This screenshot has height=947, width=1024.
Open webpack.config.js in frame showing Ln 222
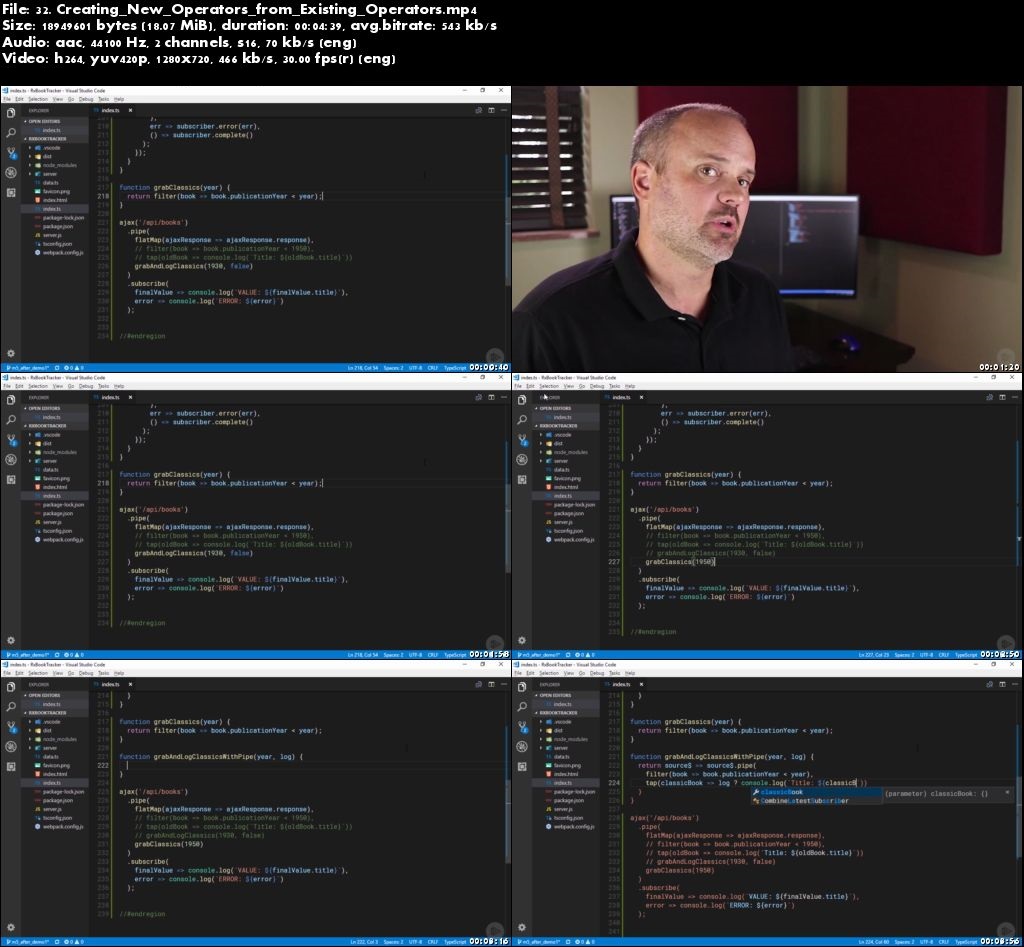pyautogui.click(x=62, y=827)
